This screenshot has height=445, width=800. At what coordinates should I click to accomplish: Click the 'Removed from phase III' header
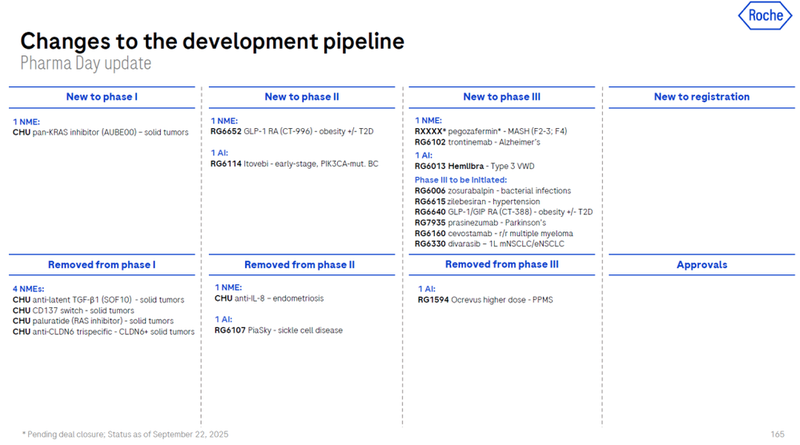[501, 265]
